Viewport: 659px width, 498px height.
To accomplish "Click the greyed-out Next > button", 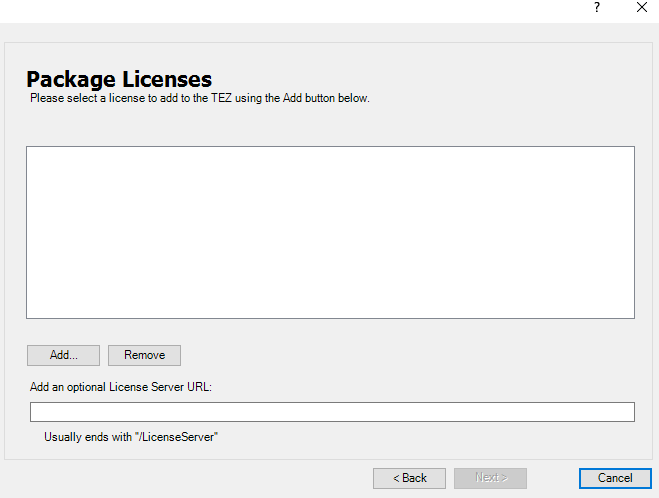I will coord(490,478).
